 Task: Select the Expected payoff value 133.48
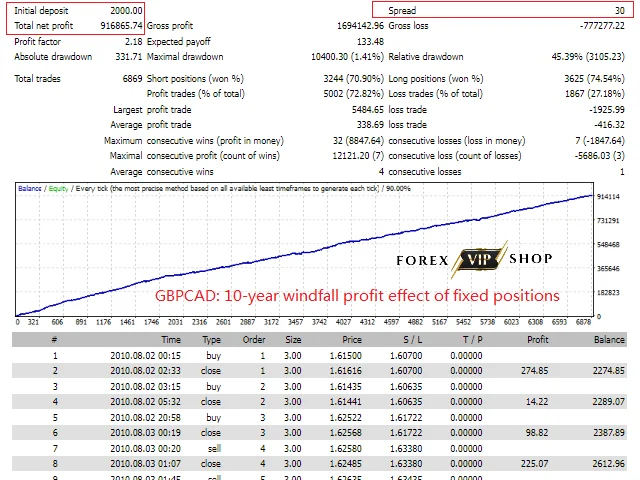(370, 42)
